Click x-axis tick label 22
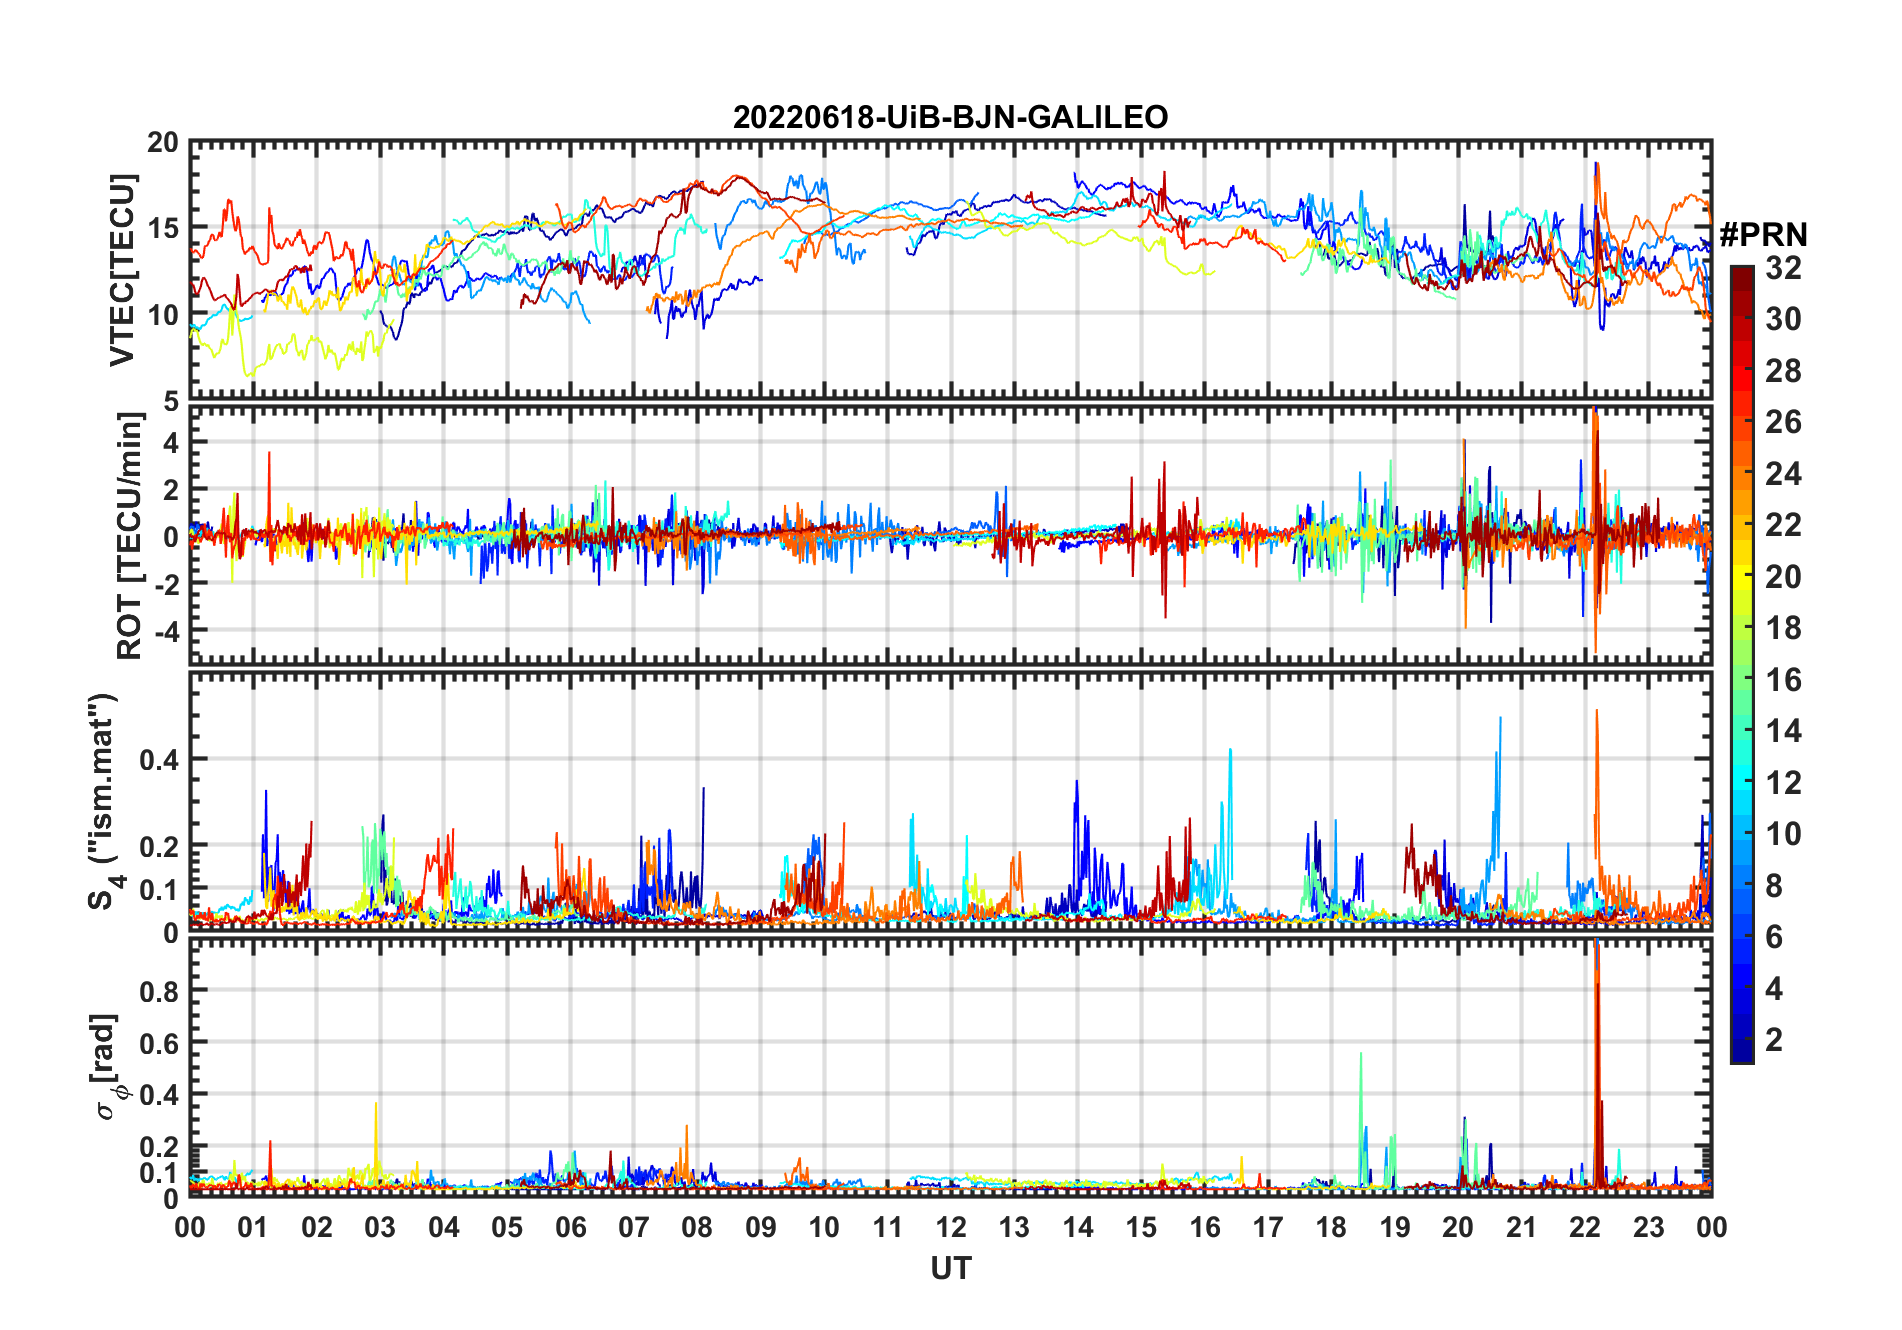The width and height of the screenshot is (1902, 1330). click(x=1585, y=1227)
